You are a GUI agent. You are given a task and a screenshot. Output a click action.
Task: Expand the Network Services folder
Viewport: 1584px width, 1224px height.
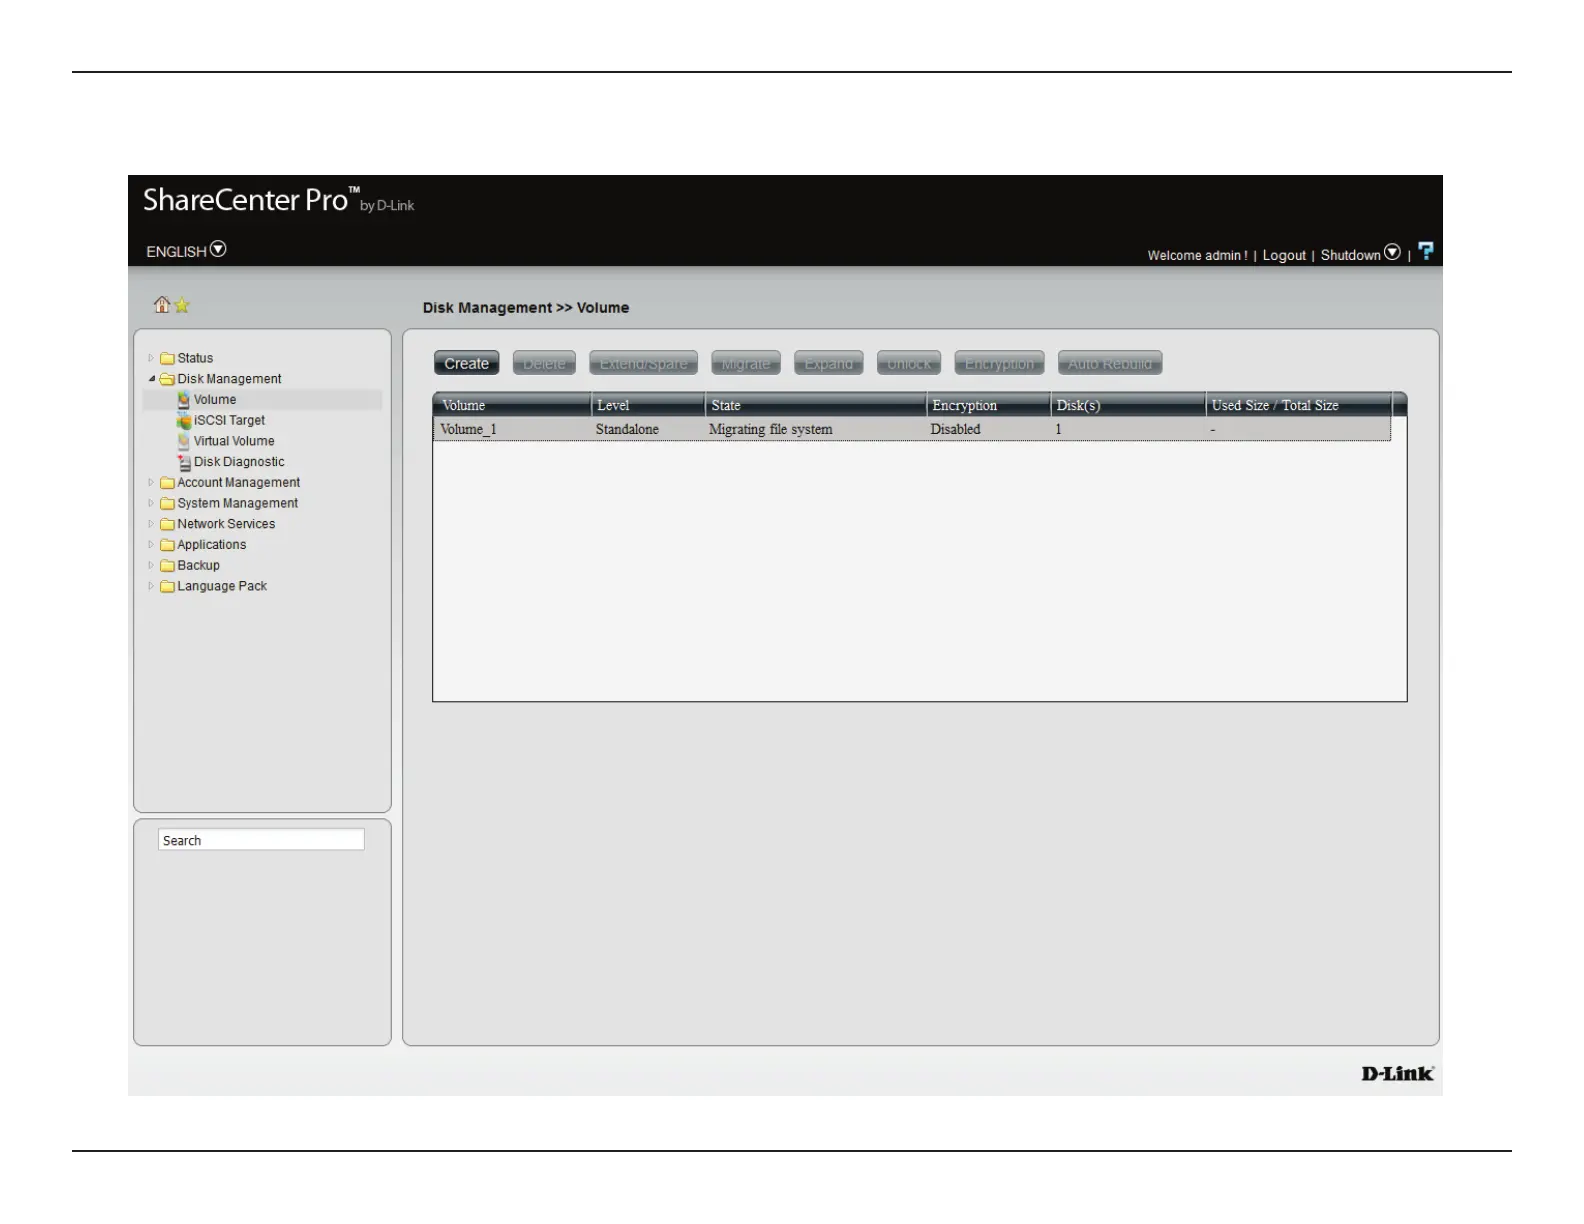tap(151, 524)
